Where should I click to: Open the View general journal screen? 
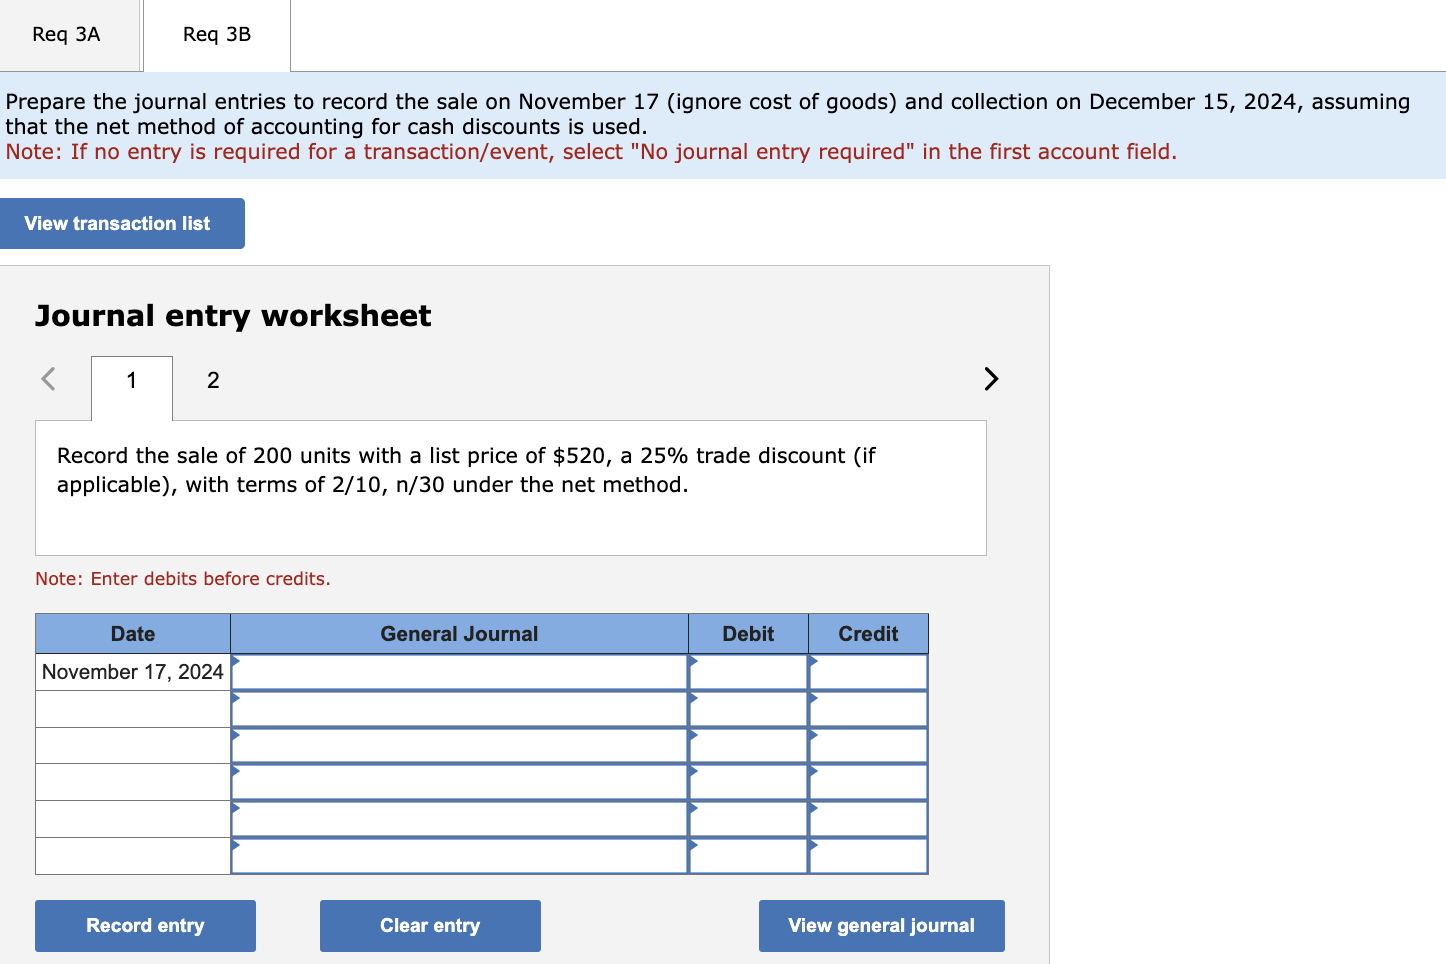[x=880, y=925]
